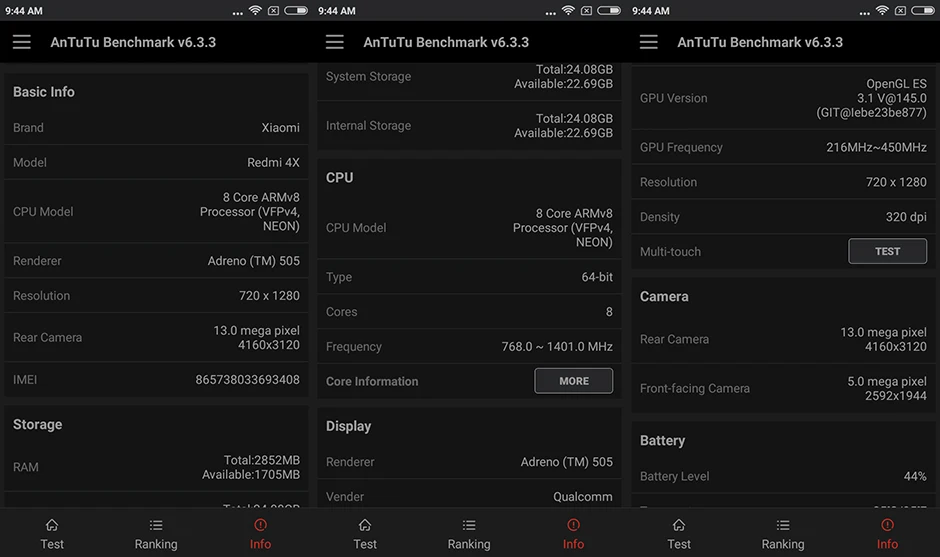
Task: Select Density value 320 dpi
Action: pyautogui.click(x=906, y=217)
